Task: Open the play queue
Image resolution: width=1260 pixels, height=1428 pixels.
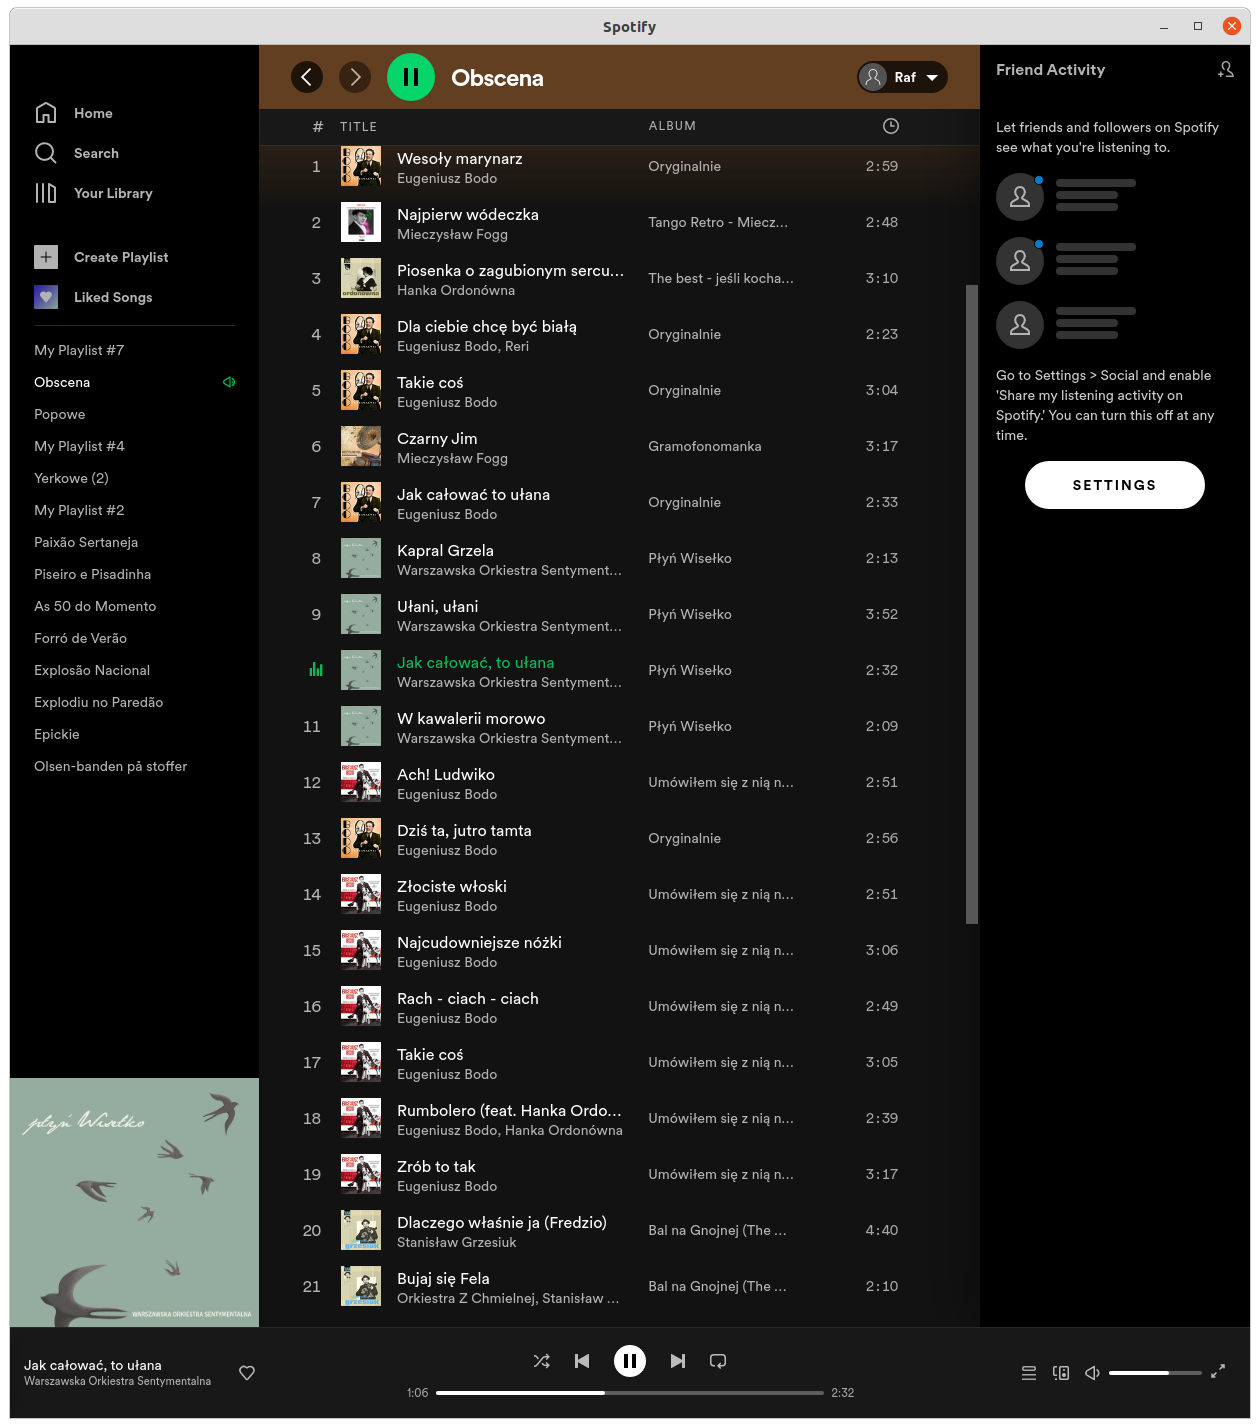Action: [x=1029, y=1373]
